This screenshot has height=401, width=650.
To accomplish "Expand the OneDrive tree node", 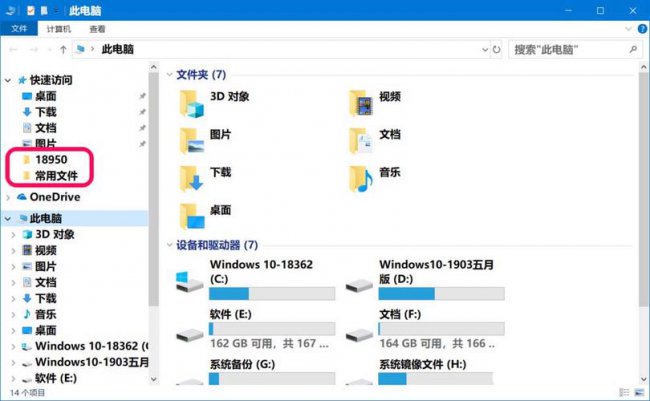I will [8, 197].
